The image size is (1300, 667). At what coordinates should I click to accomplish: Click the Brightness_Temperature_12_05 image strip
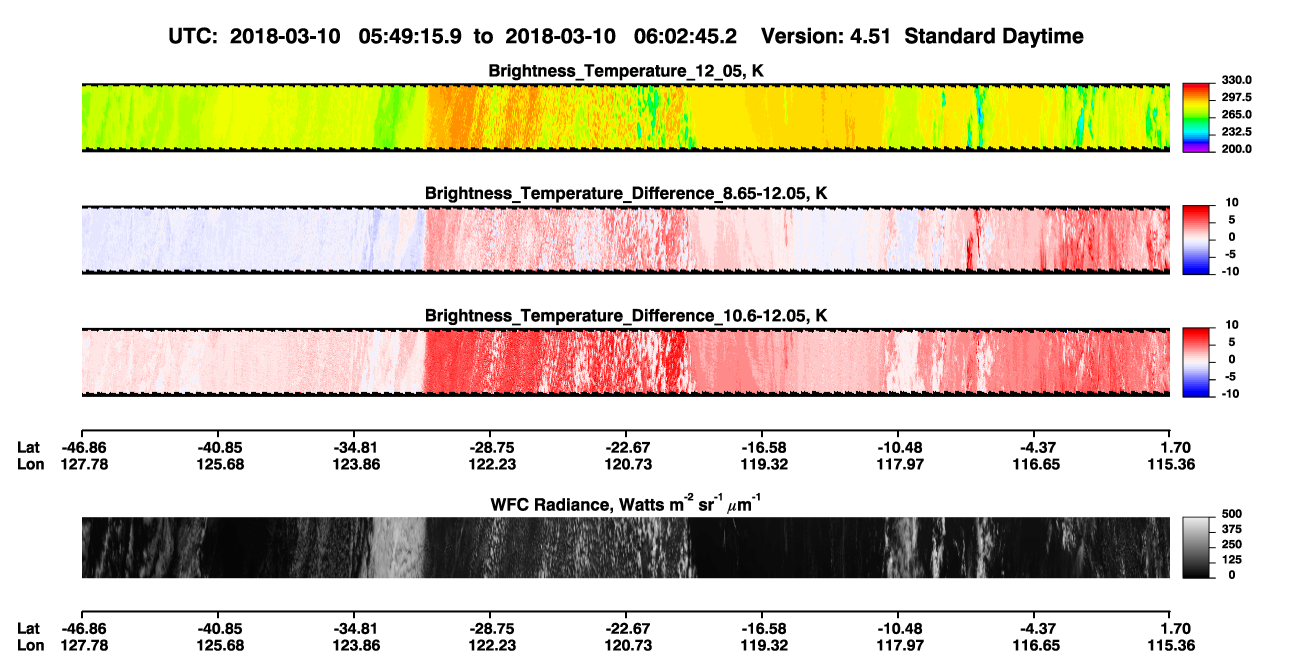[625, 118]
